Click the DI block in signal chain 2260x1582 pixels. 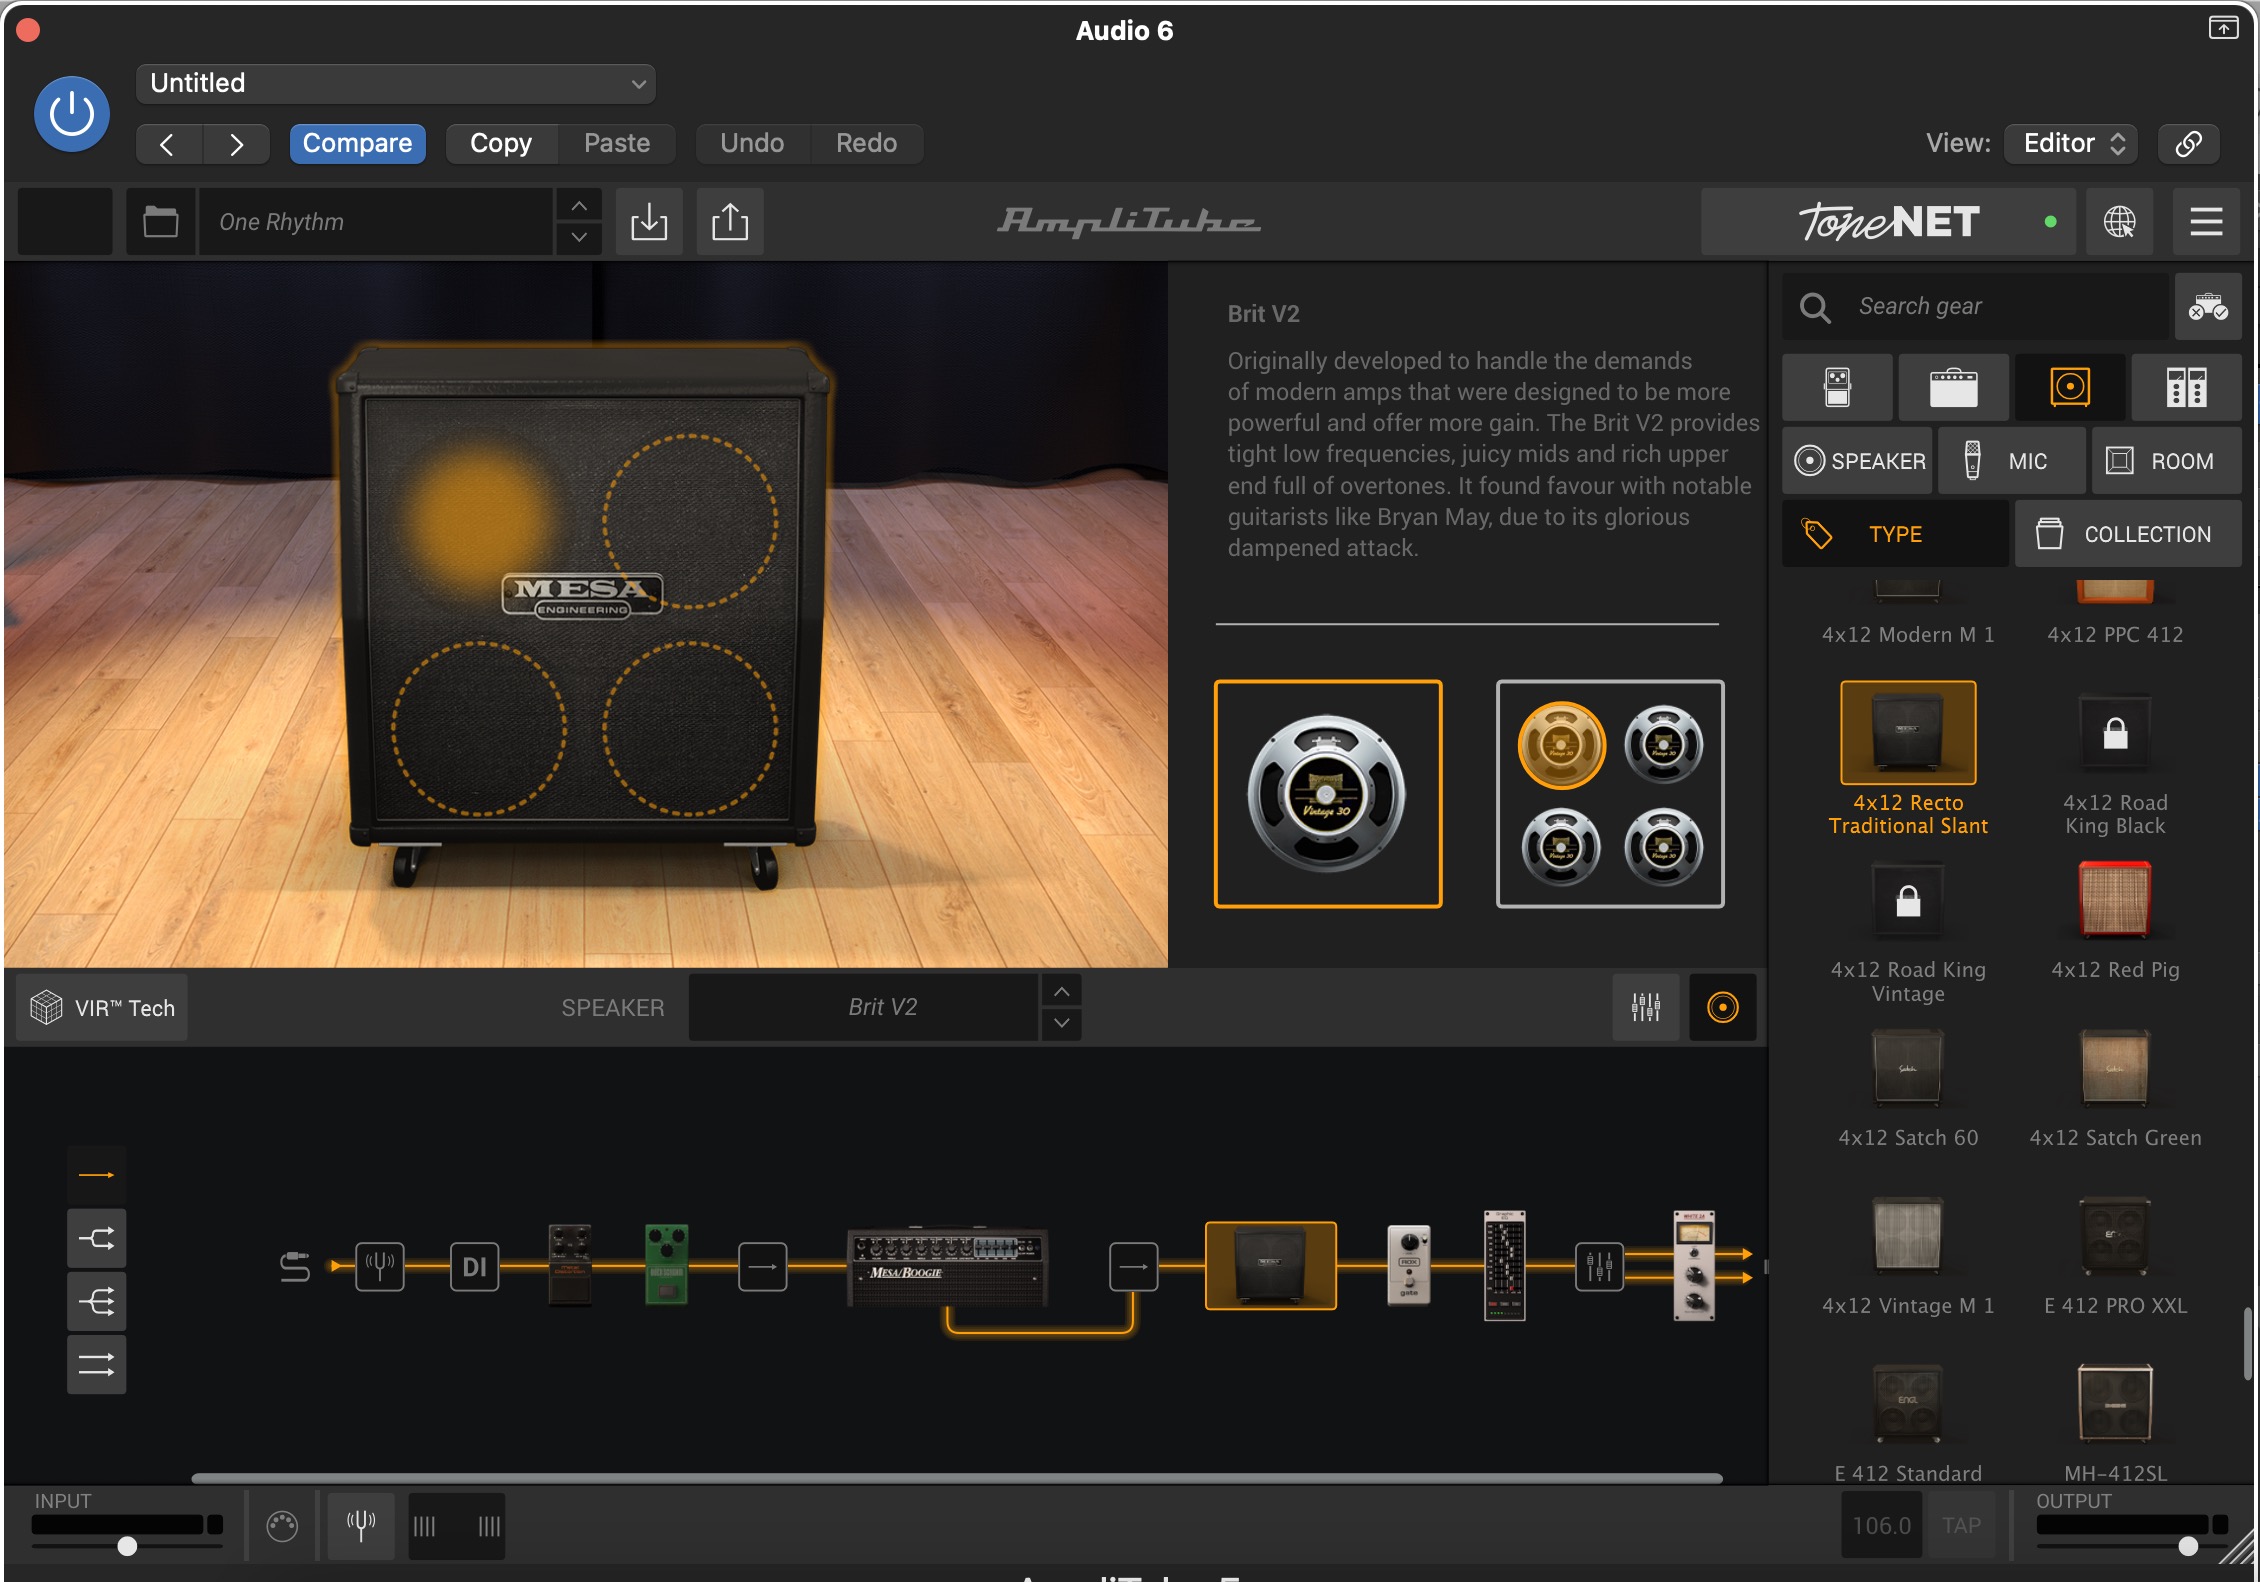(x=474, y=1267)
